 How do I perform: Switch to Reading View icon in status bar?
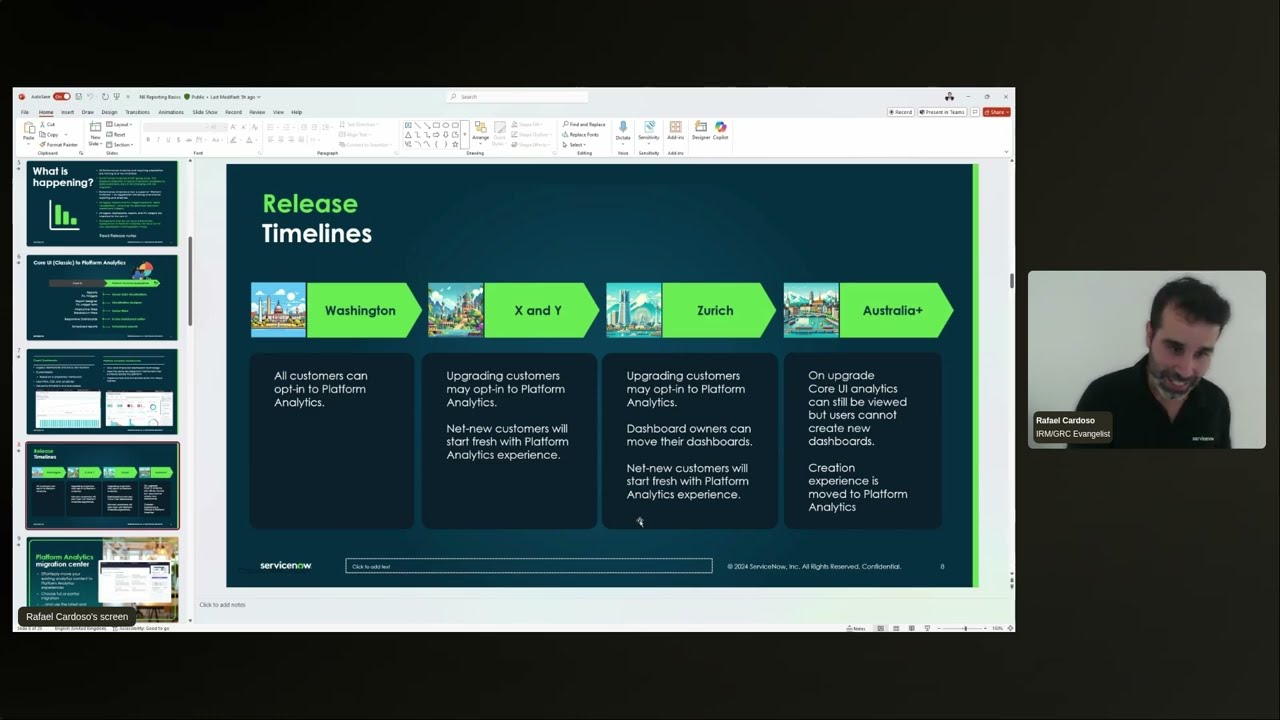tap(912, 628)
